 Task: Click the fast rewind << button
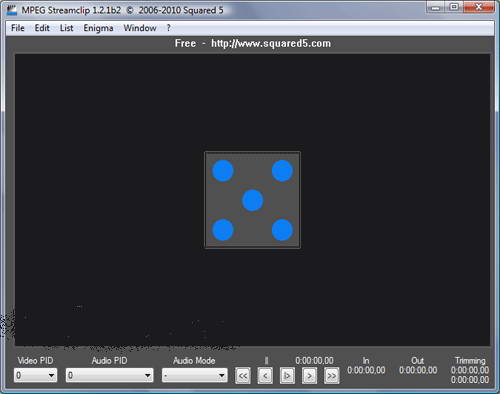point(243,376)
